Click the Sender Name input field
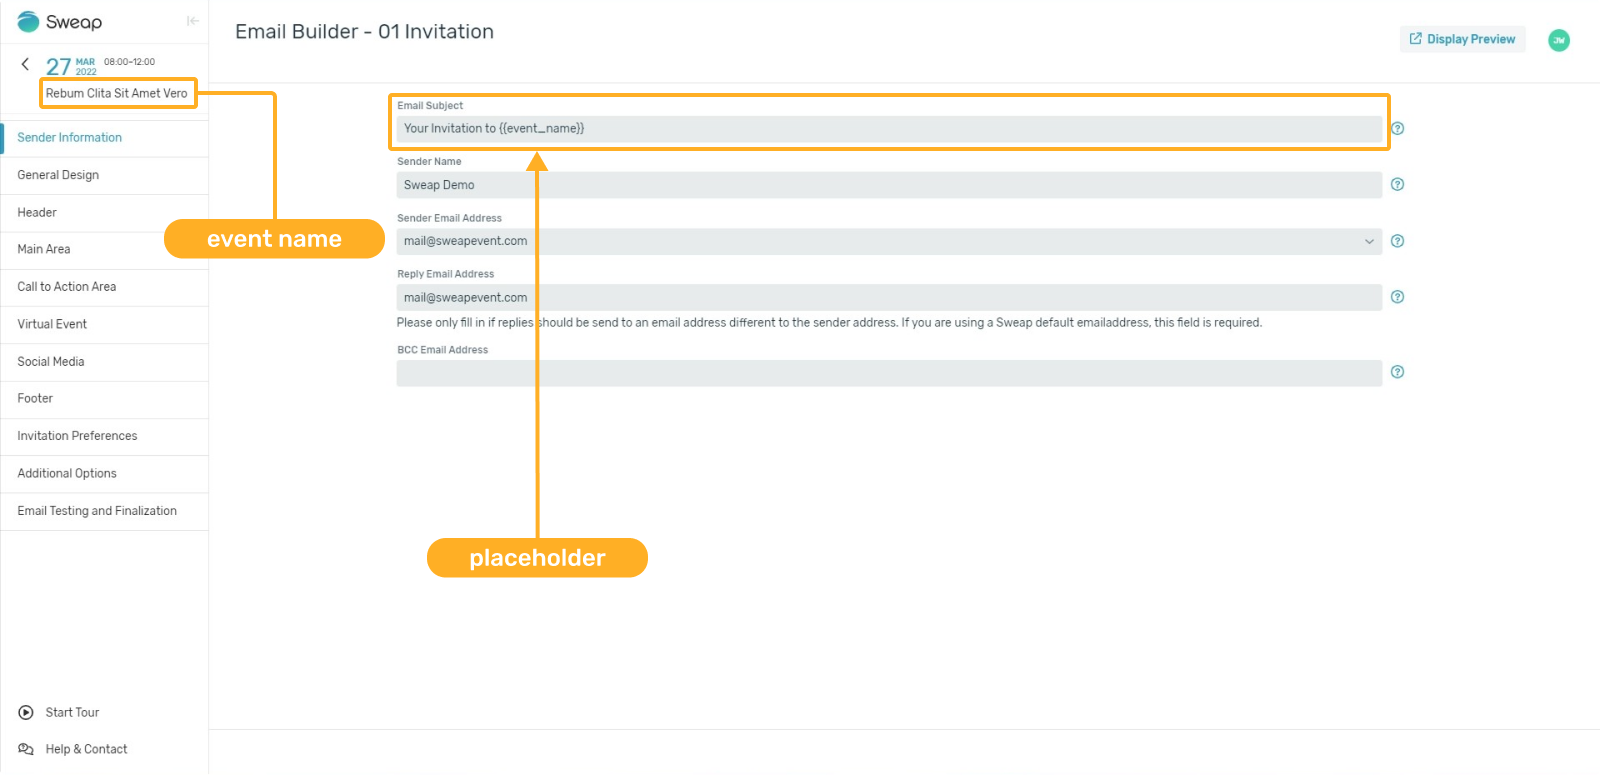This screenshot has height=775, width=1600. [x=889, y=185]
